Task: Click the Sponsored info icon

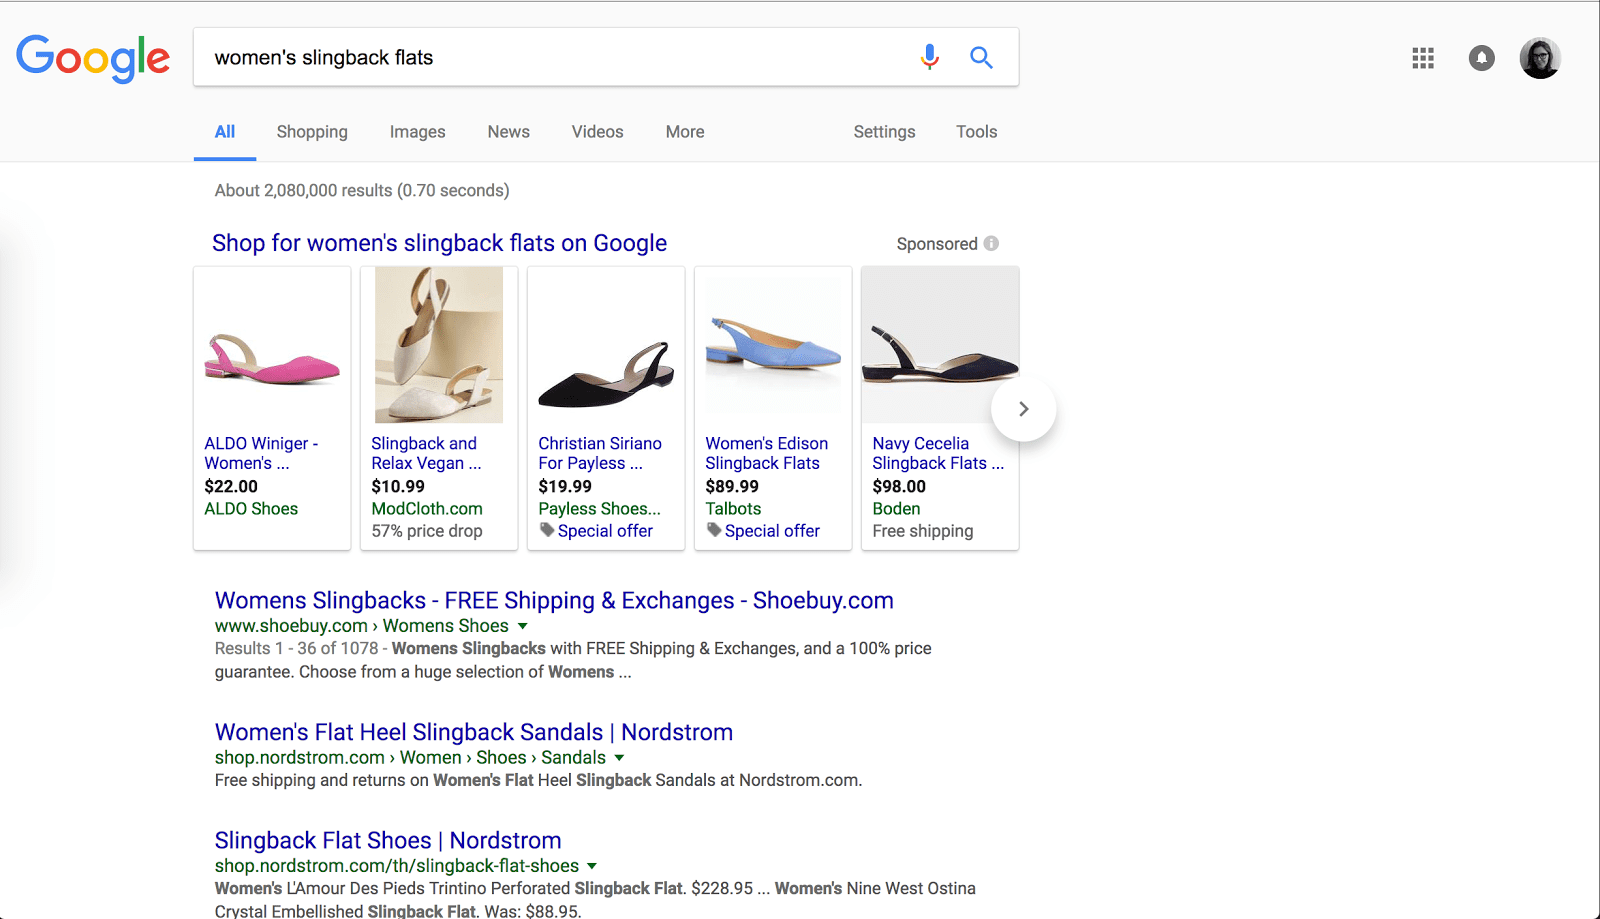Action: (991, 243)
